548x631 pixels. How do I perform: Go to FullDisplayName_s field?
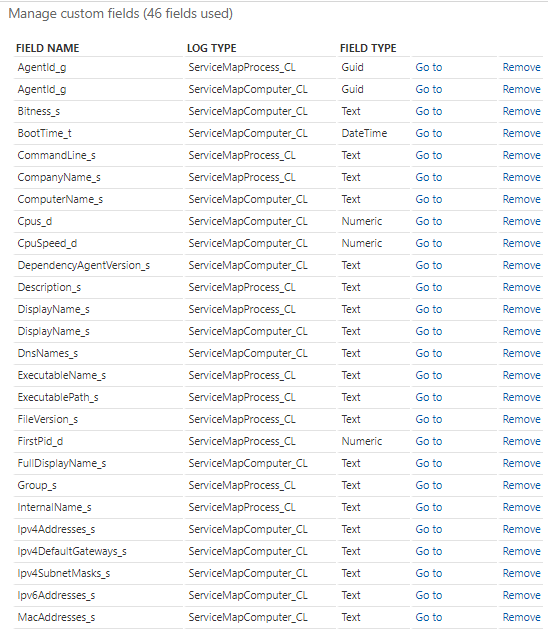429,463
